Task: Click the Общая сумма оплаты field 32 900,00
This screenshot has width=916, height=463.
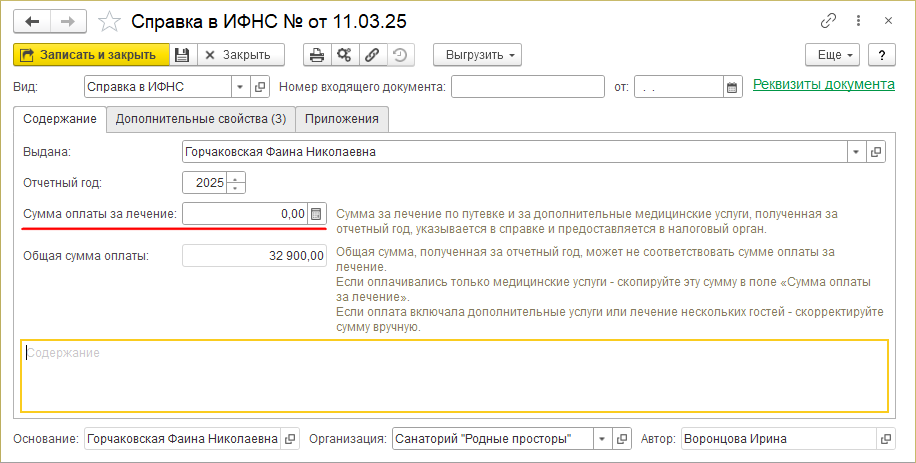Action: tap(254, 256)
